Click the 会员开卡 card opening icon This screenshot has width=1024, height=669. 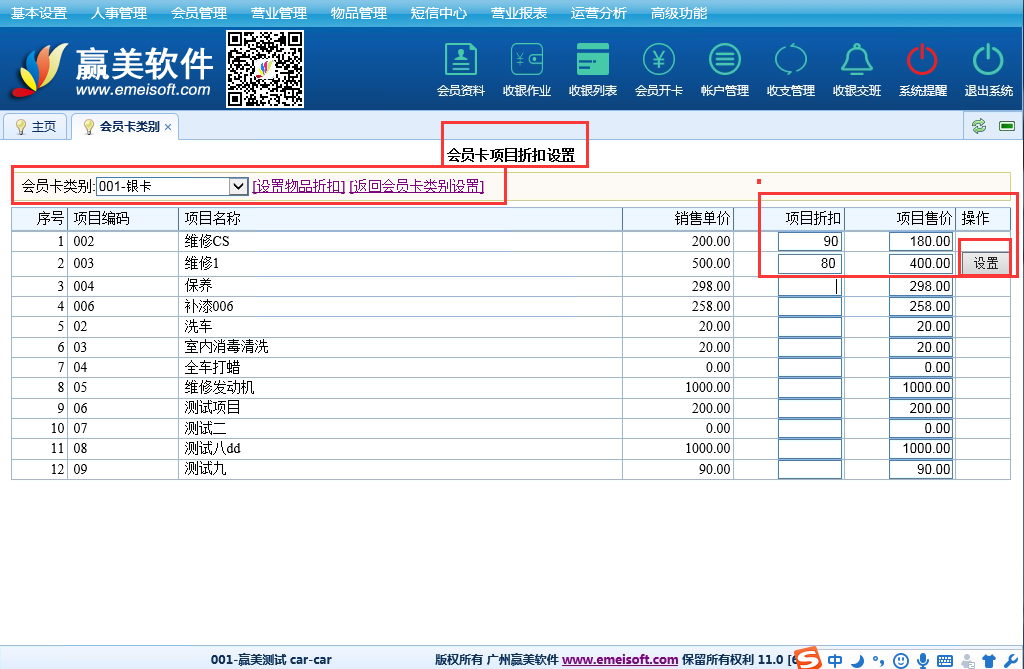658,62
